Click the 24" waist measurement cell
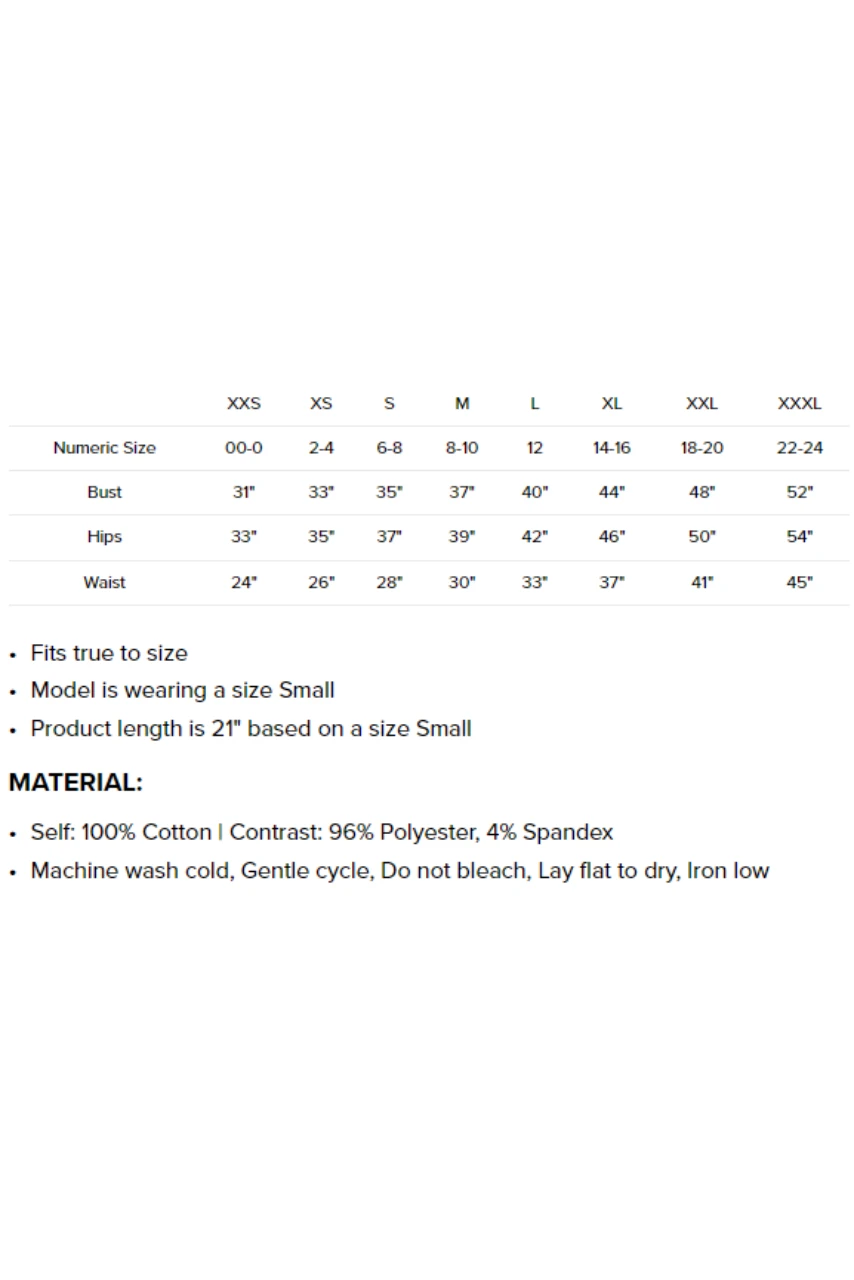The width and height of the screenshot is (854, 1280). tap(243, 582)
